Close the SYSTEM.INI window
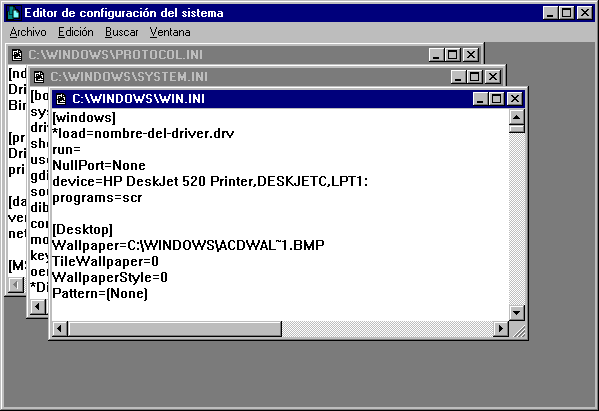 click(x=493, y=77)
